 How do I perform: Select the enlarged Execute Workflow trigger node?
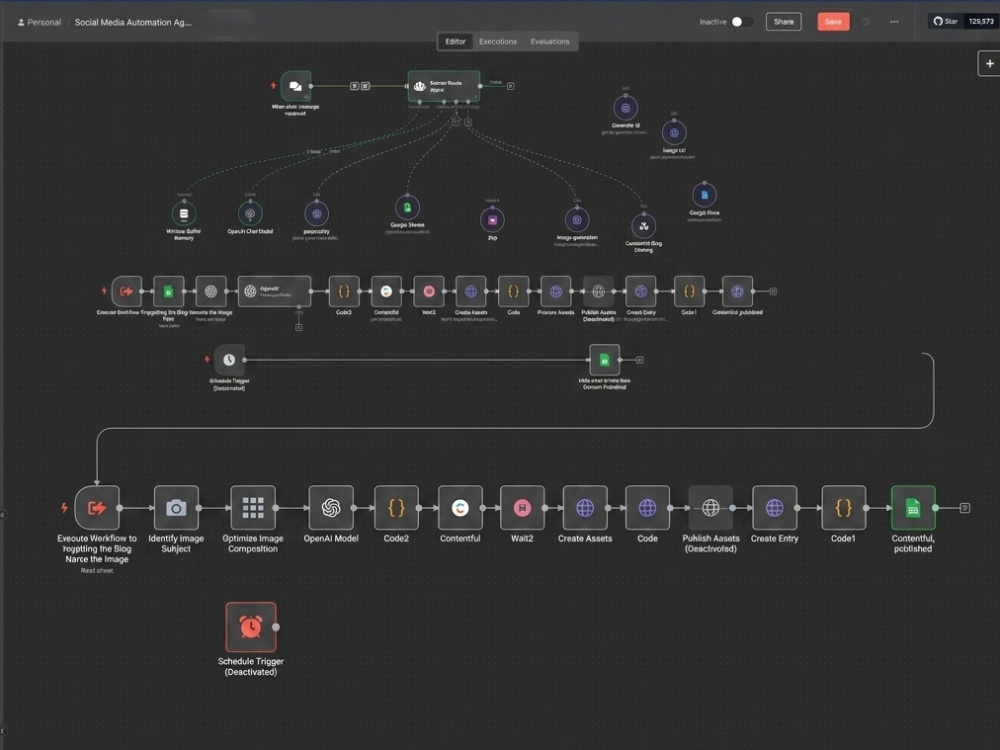coord(97,508)
